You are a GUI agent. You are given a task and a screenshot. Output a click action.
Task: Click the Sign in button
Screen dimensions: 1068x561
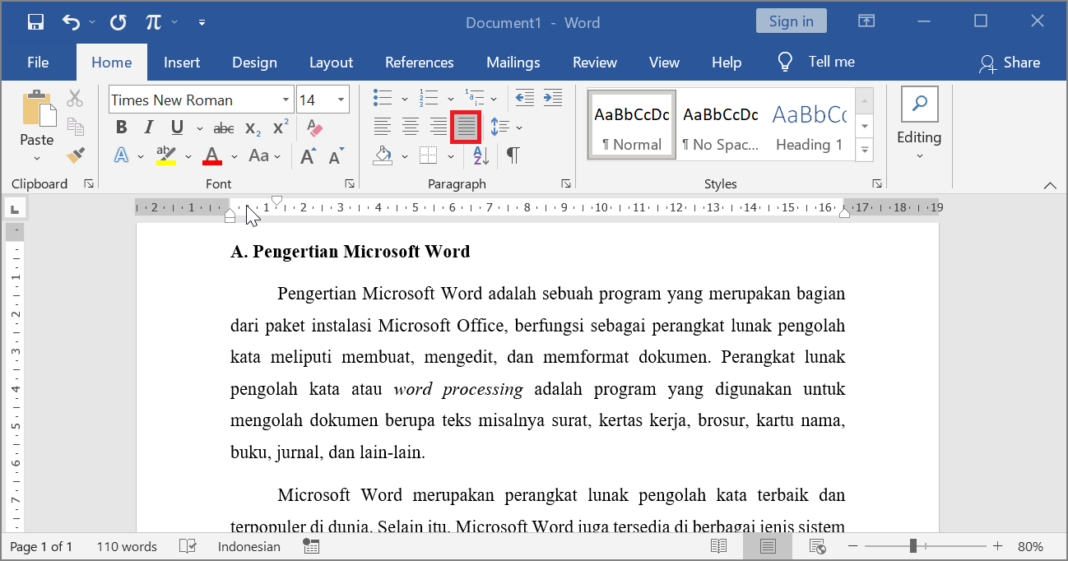click(x=791, y=21)
